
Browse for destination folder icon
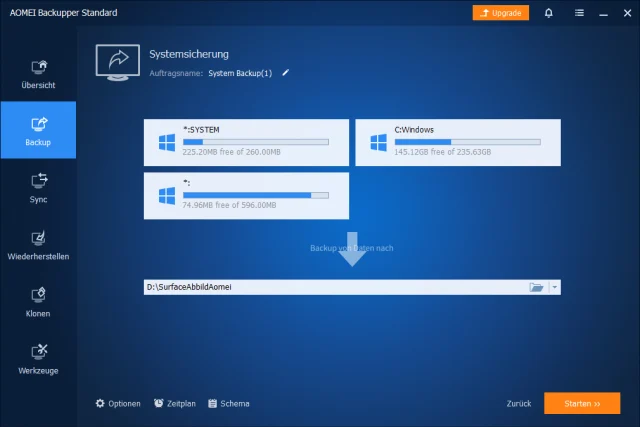pyautogui.click(x=537, y=287)
